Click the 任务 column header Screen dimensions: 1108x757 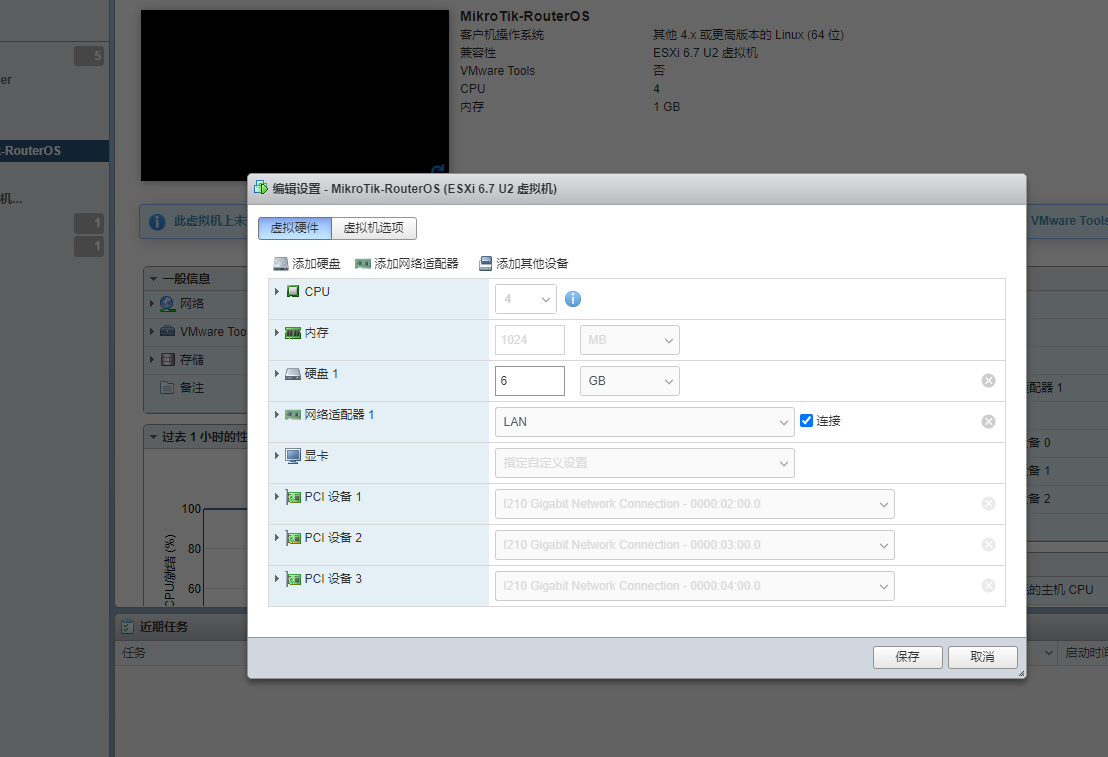[x=134, y=653]
